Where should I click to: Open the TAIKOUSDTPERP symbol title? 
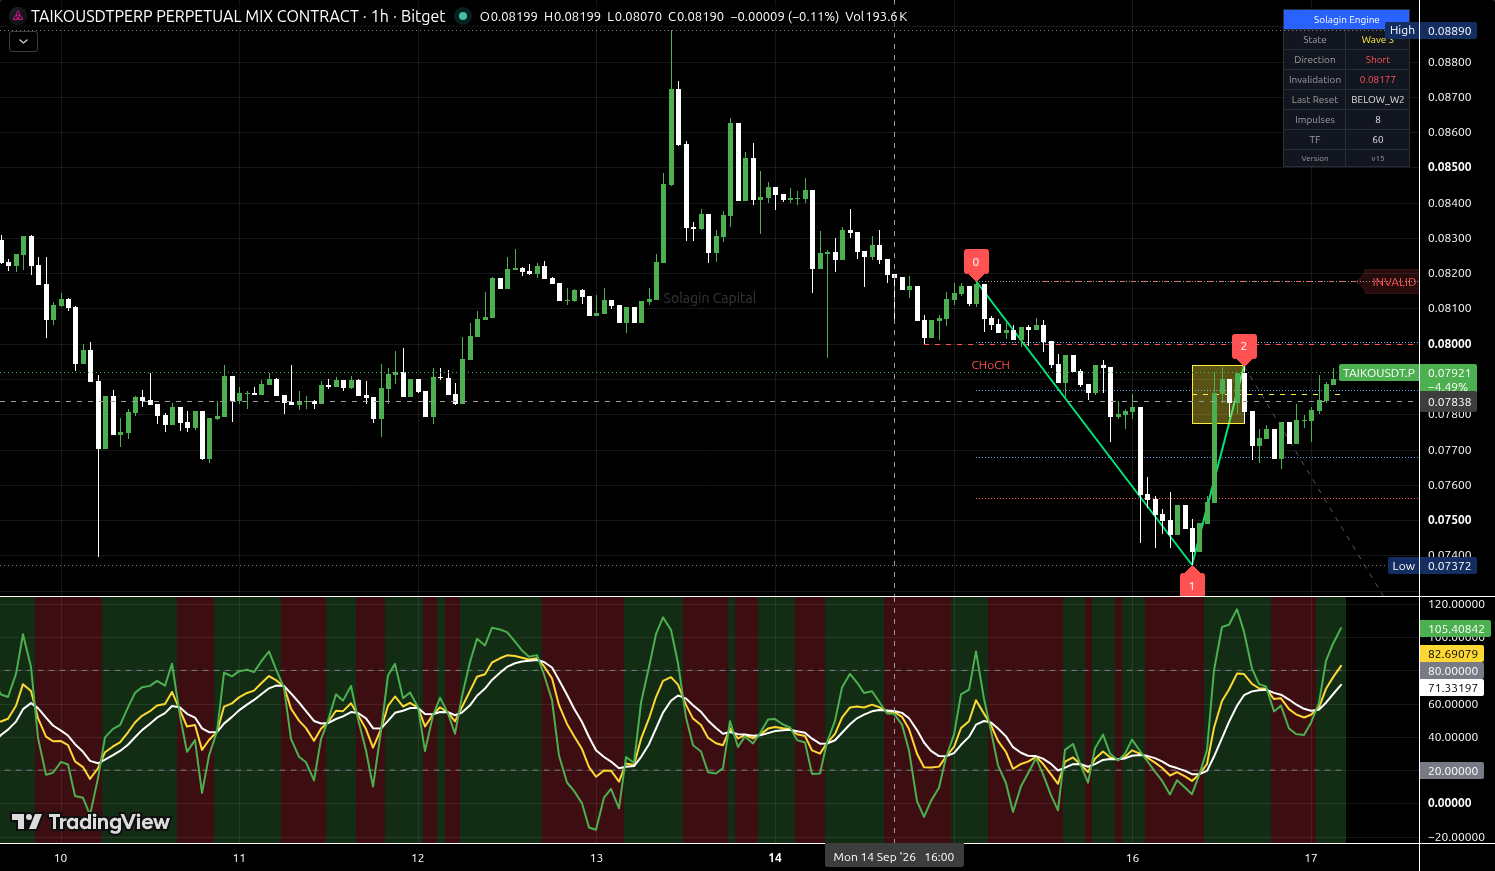pyautogui.click(x=238, y=16)
